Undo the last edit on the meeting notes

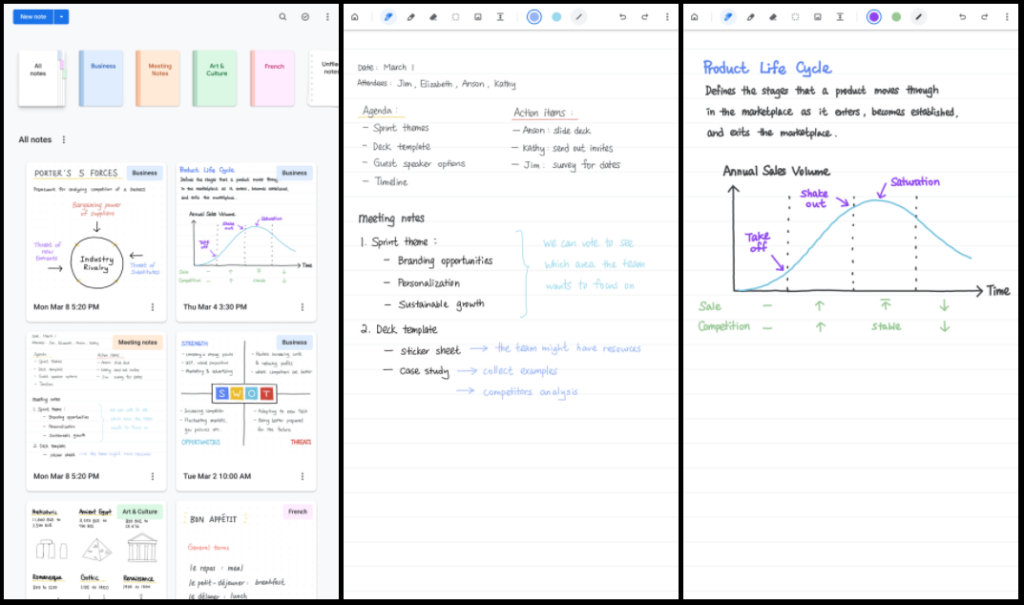[x=623, y=16]
